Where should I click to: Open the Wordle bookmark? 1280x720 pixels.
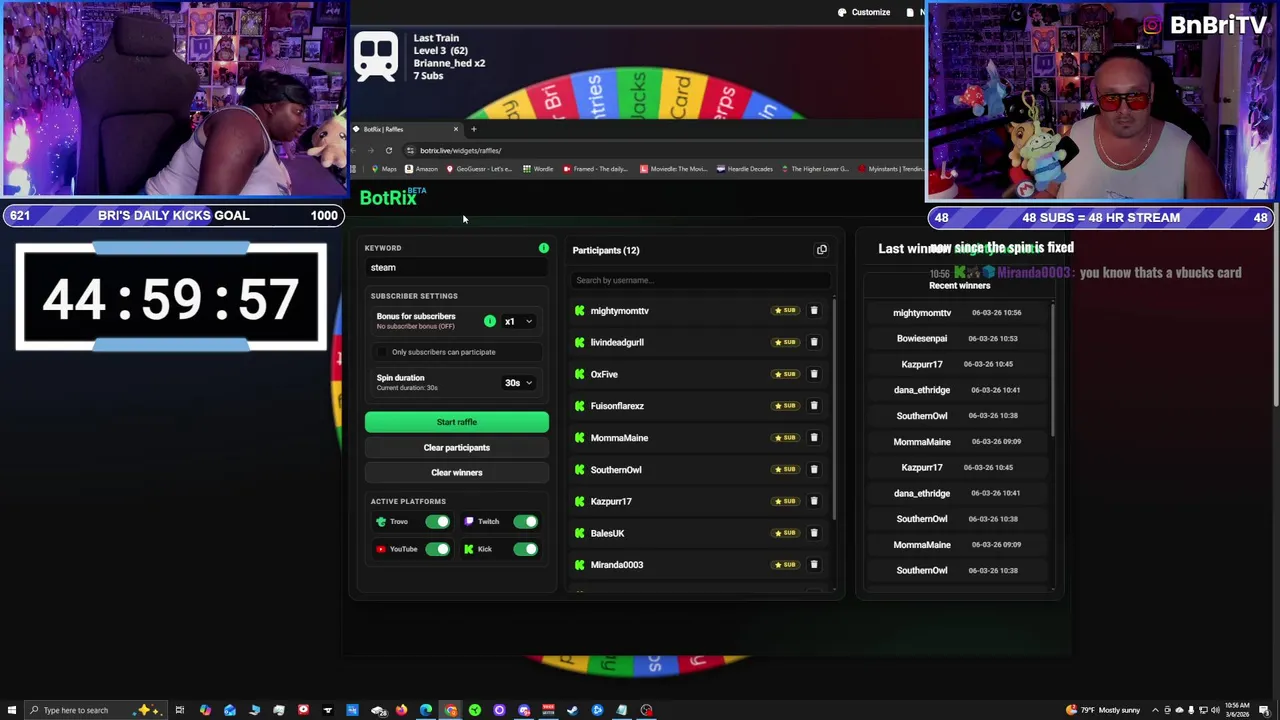click(x=538, y=169)
